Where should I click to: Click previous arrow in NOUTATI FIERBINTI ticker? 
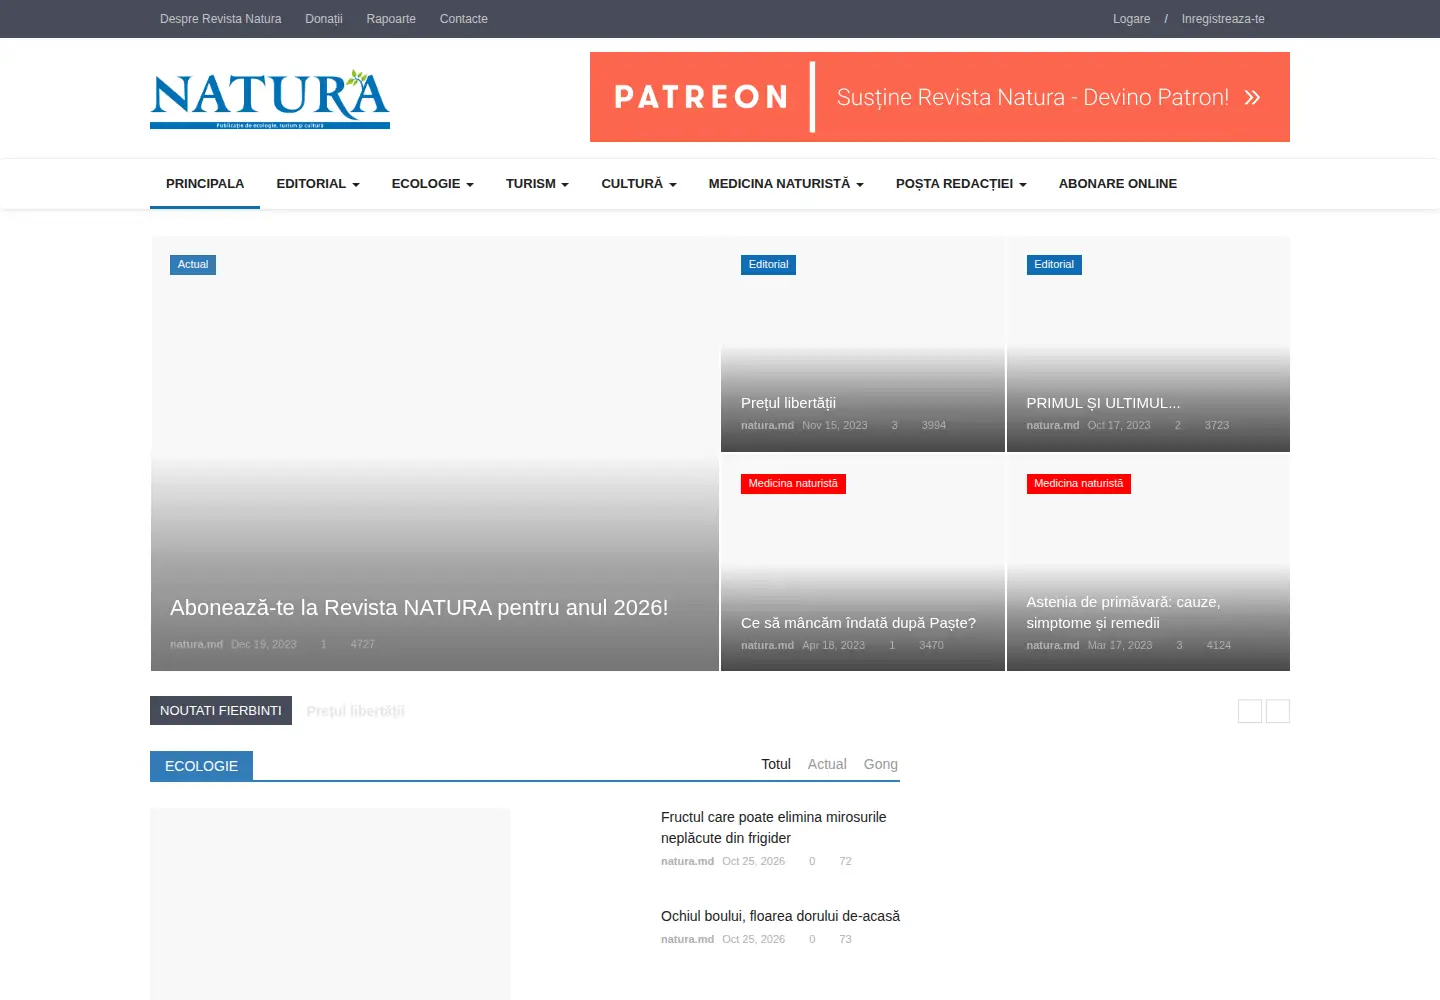tap(1250, 711)
